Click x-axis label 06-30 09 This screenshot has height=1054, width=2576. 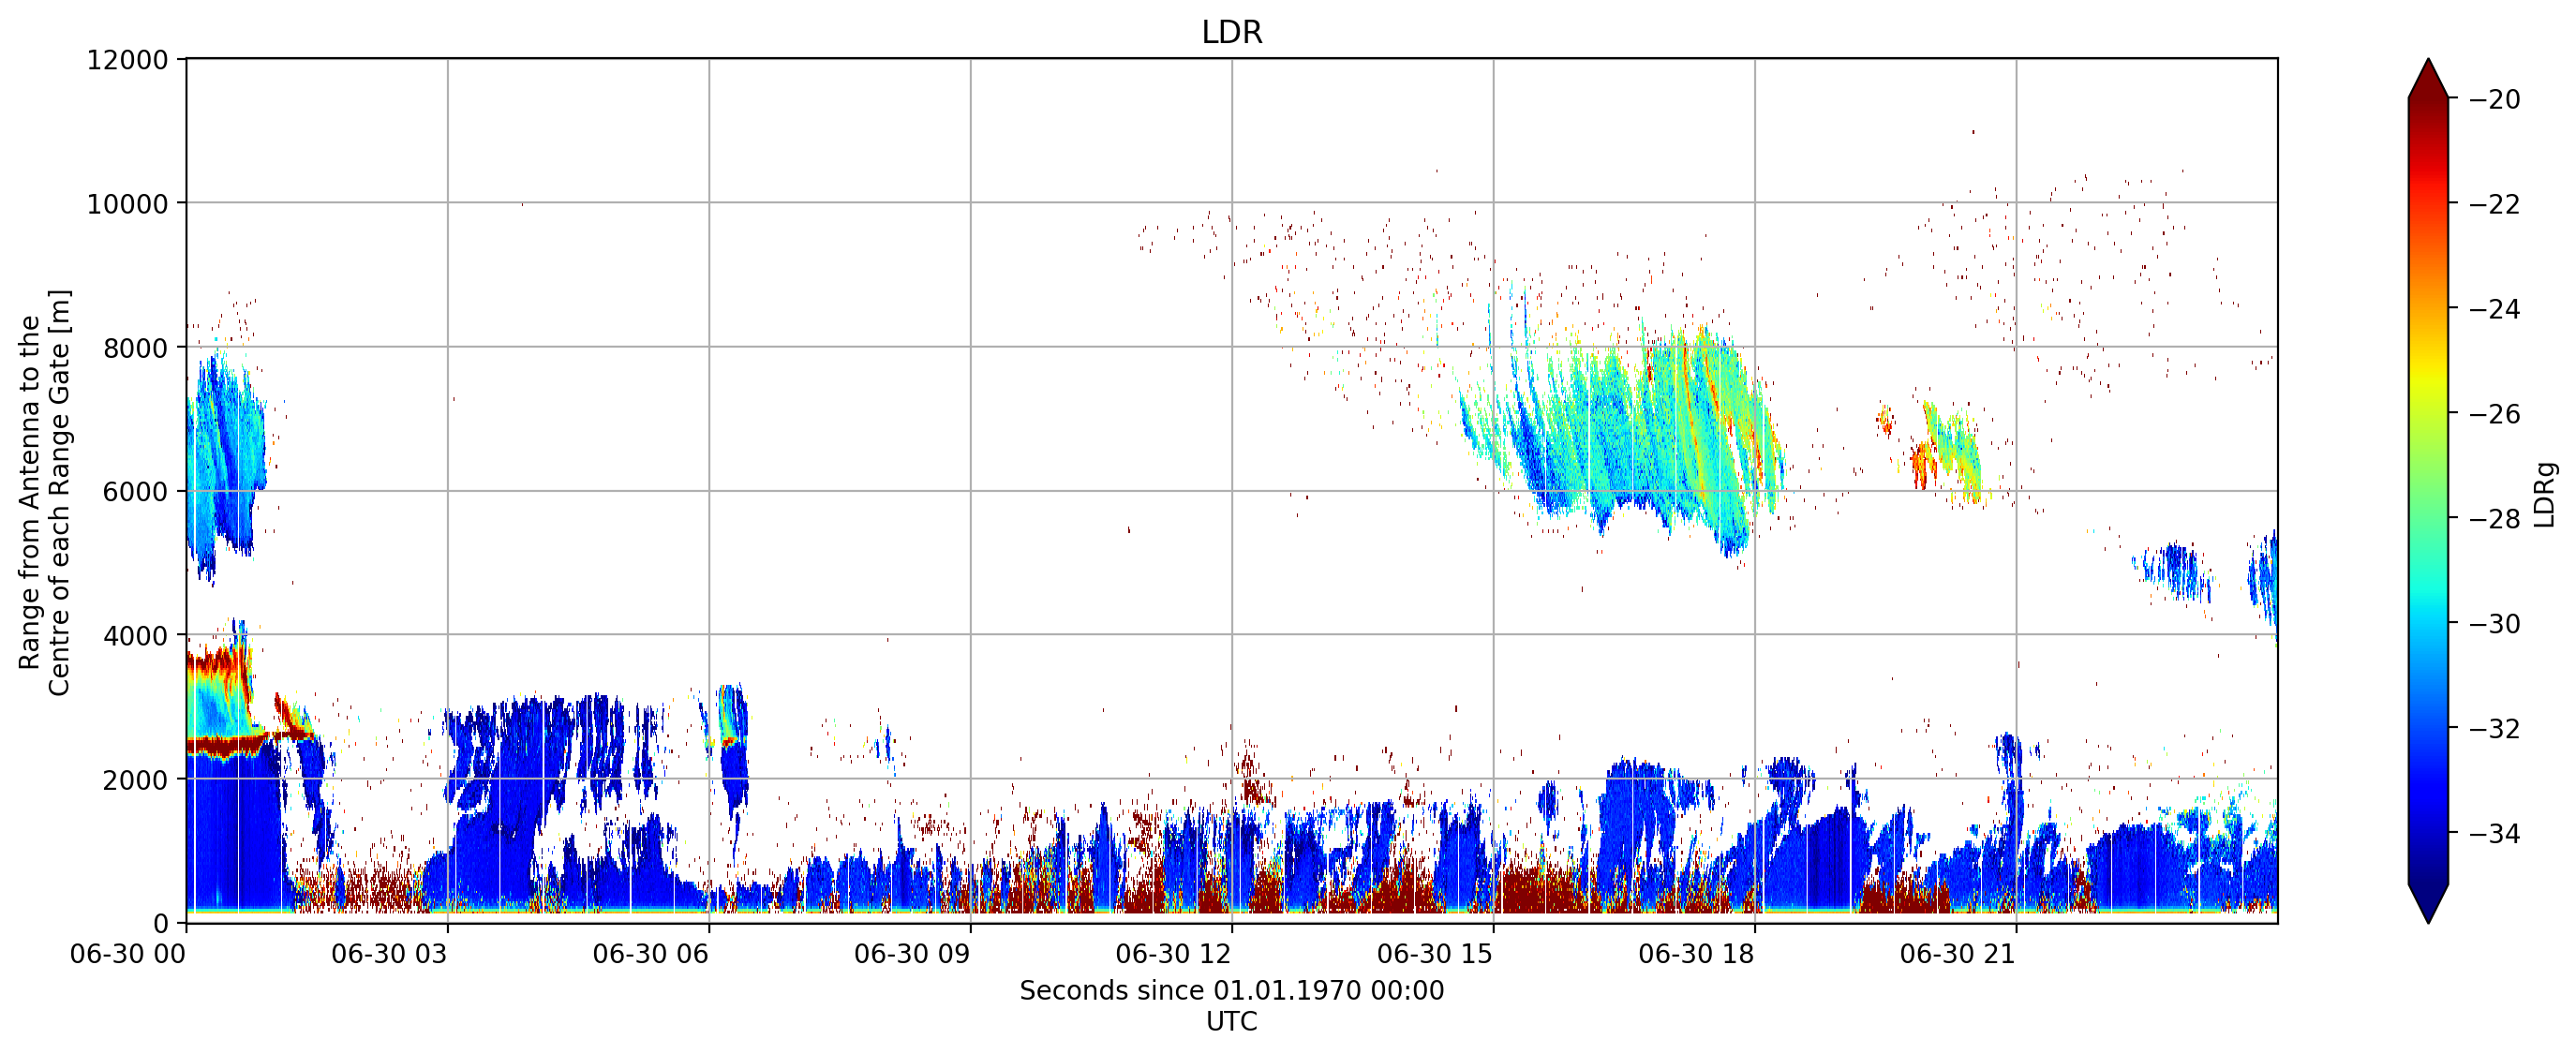point(912,954)
